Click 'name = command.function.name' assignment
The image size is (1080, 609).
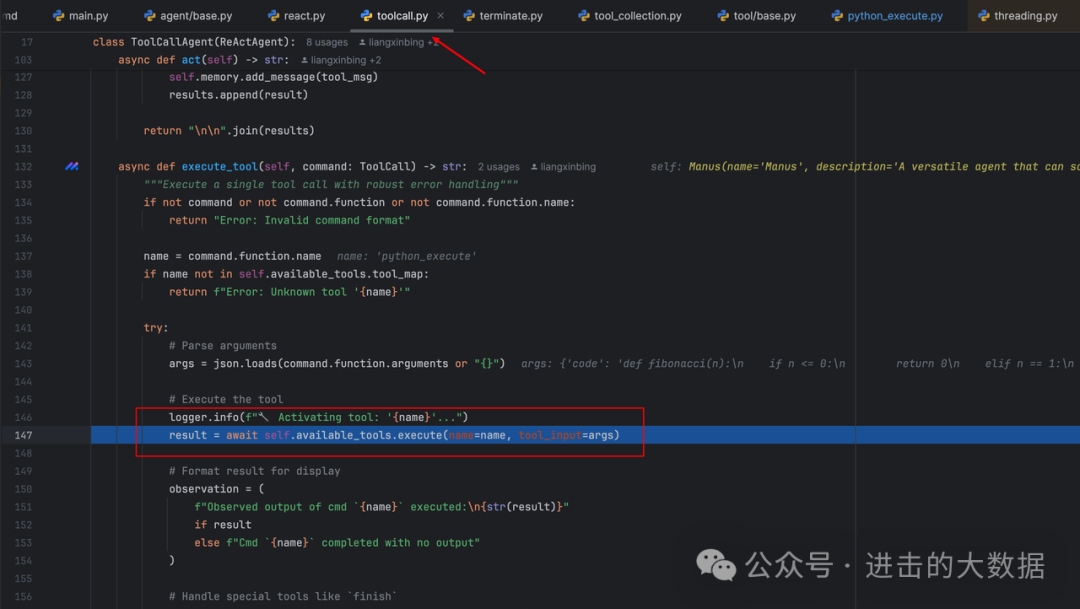pos(232,256)
